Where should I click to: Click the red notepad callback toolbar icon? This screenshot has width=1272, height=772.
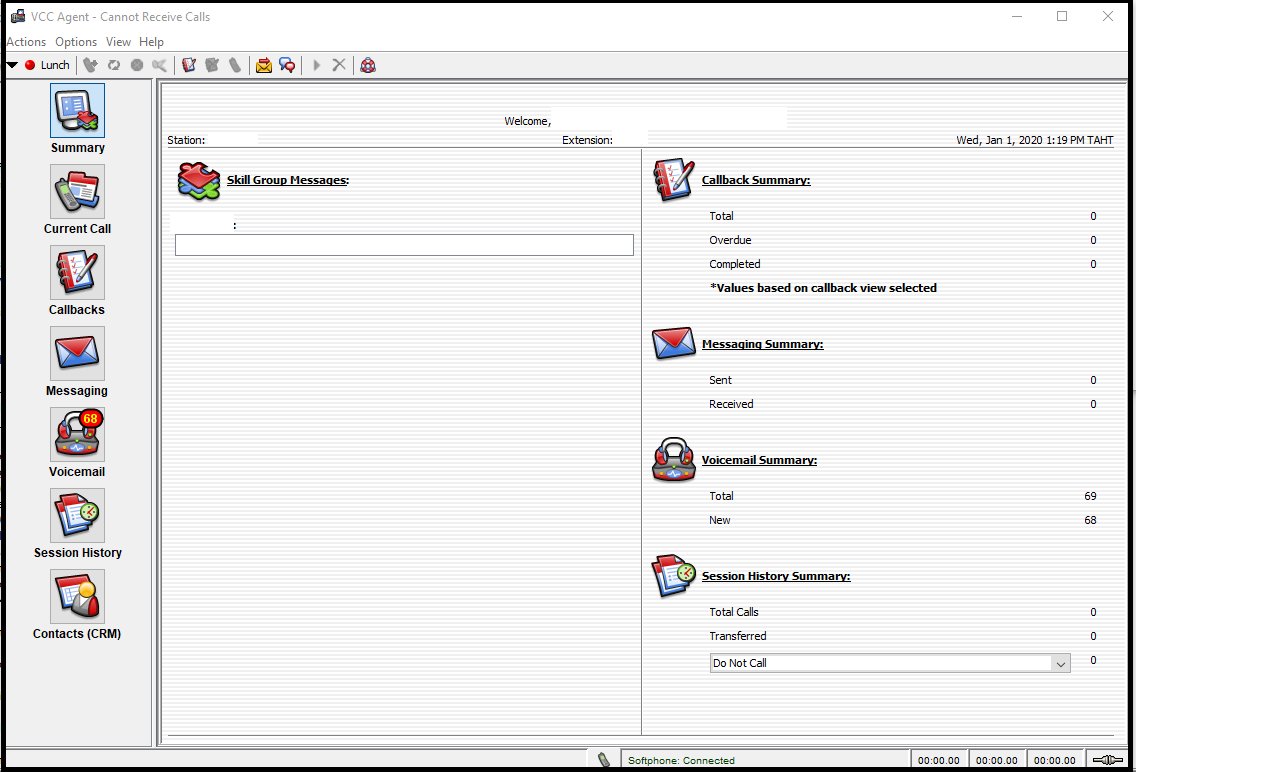[x=189, y=65]
